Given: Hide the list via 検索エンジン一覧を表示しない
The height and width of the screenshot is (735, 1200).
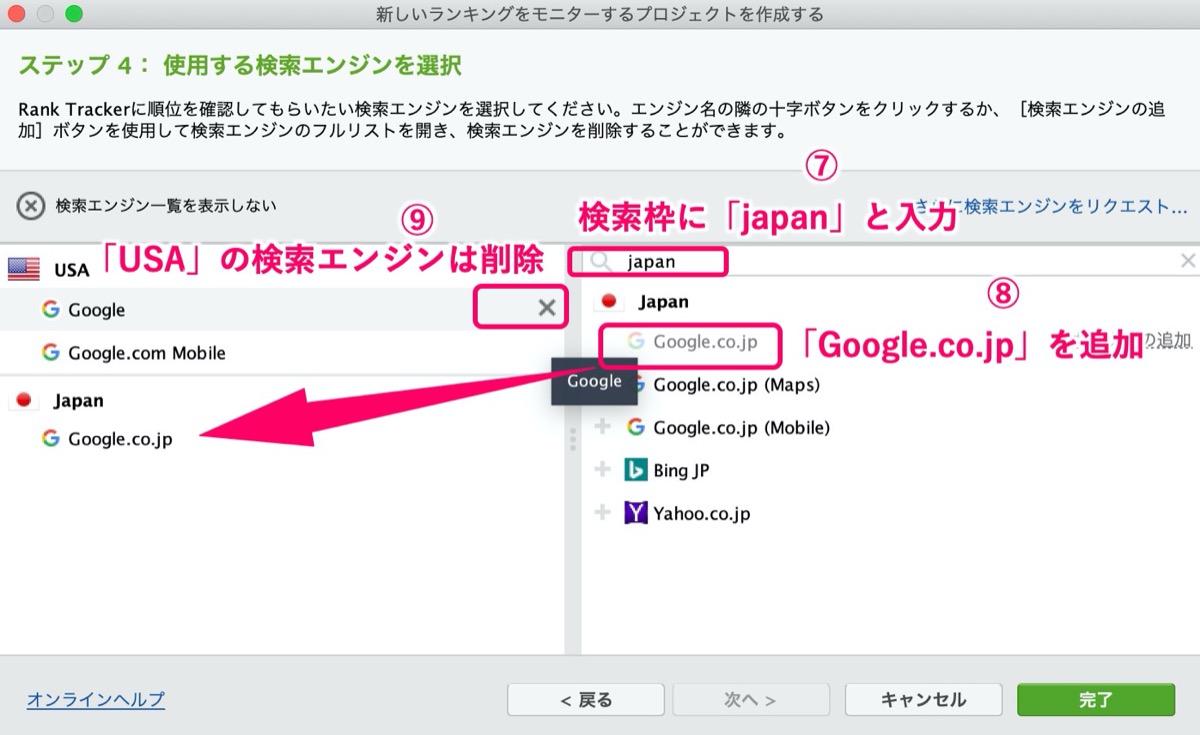Looking at the screenshot, I should [166, 206].
